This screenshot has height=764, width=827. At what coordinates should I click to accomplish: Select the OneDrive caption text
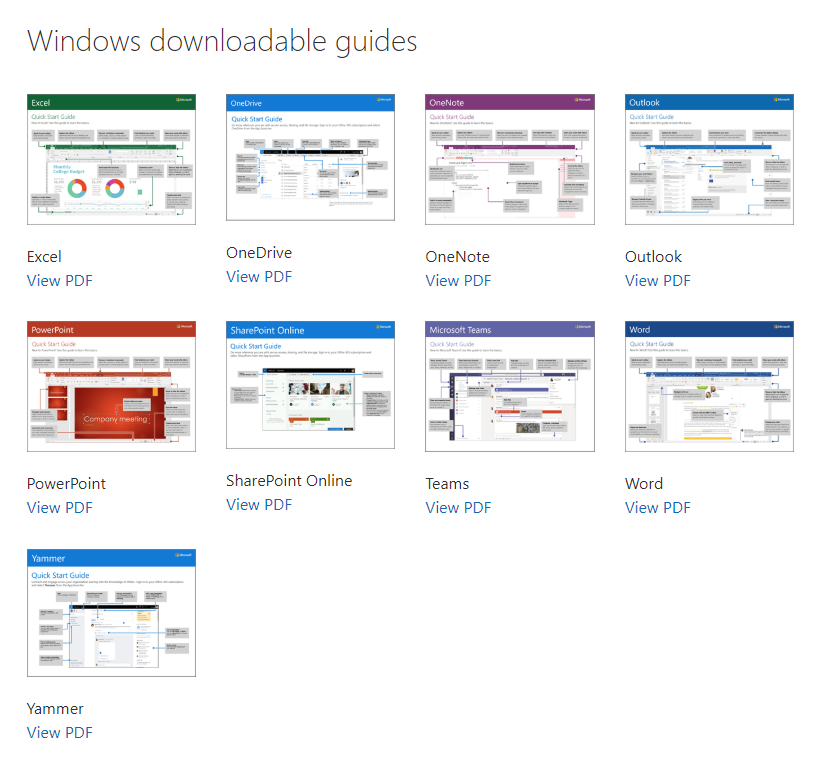259,253
